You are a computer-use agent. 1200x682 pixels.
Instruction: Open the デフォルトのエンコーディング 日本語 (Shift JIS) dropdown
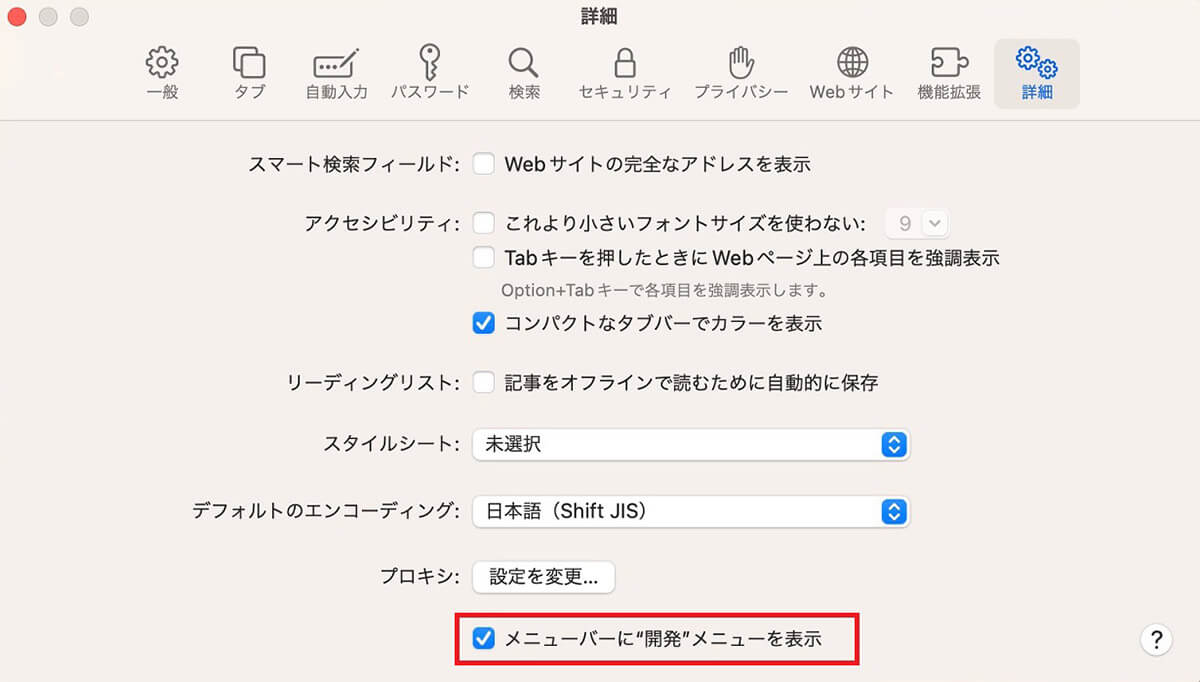pyautogui.click(x=691, y=512)
